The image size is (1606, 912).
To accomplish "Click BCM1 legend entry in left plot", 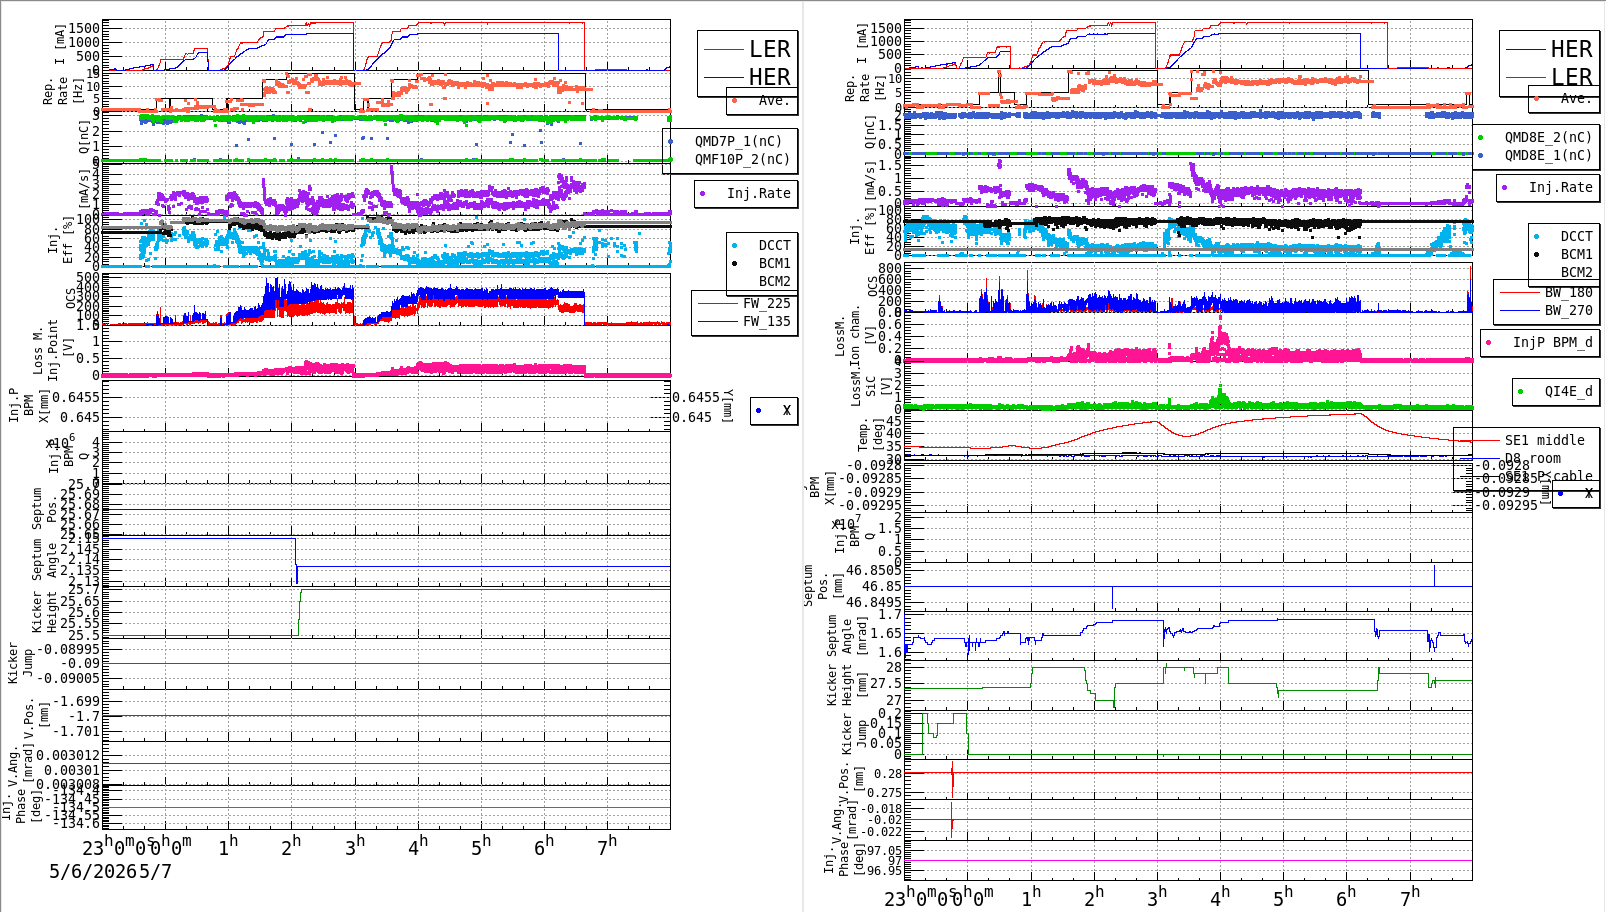I will [x=774, y=263].
